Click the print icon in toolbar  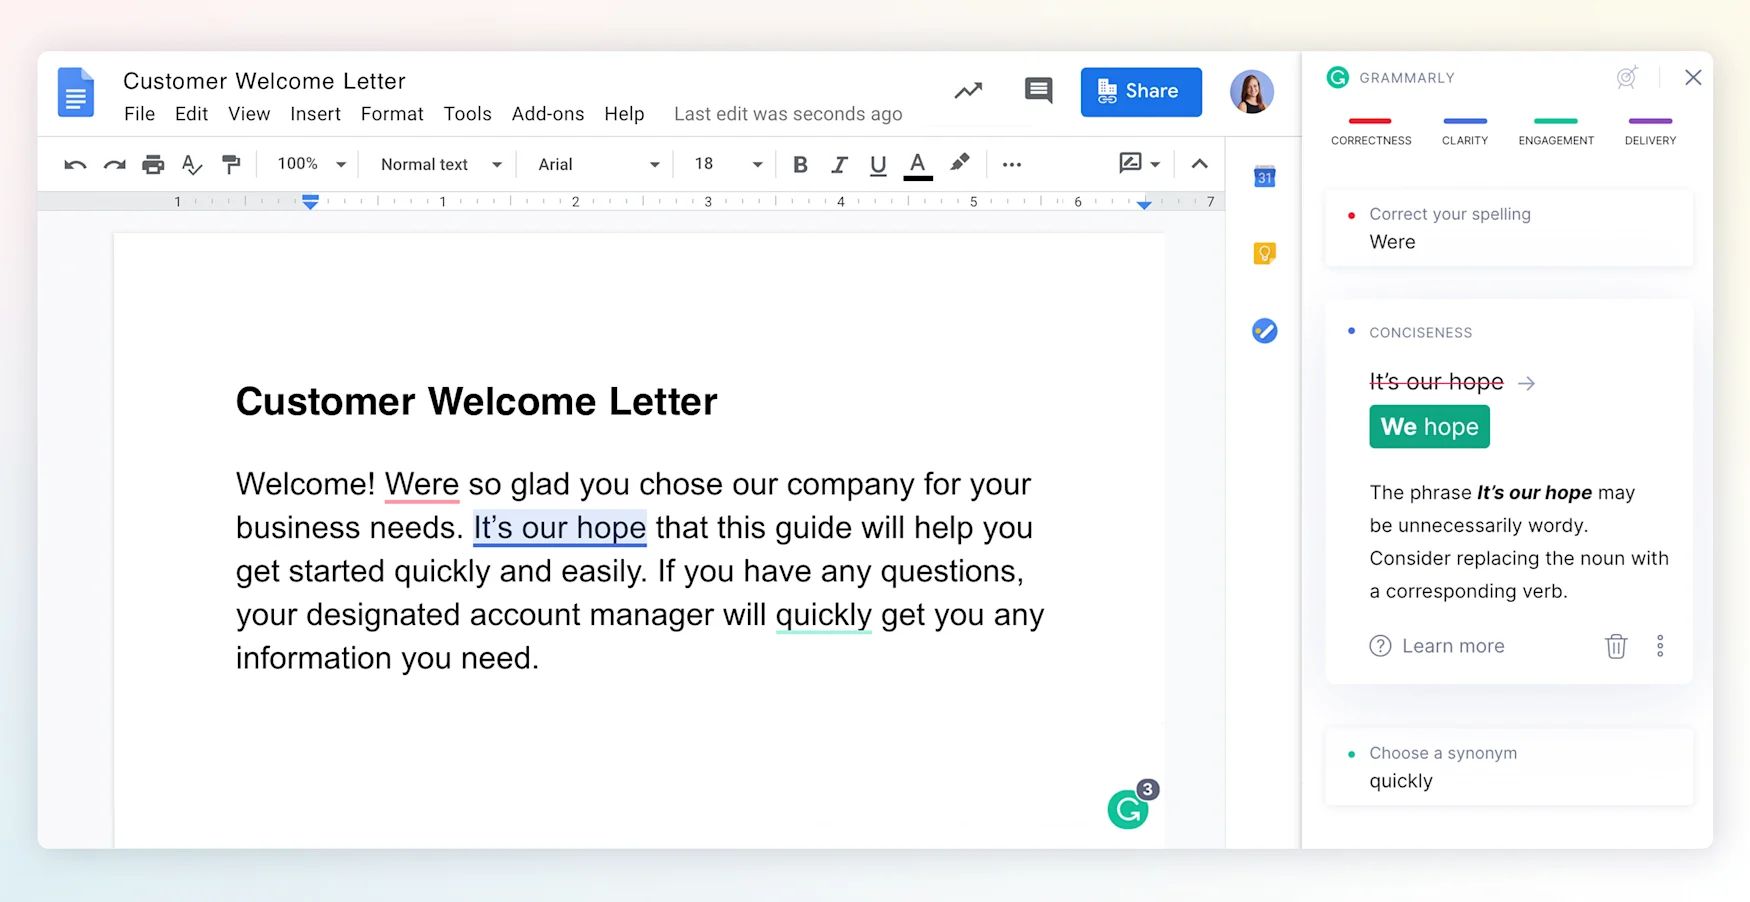point(153,165)
